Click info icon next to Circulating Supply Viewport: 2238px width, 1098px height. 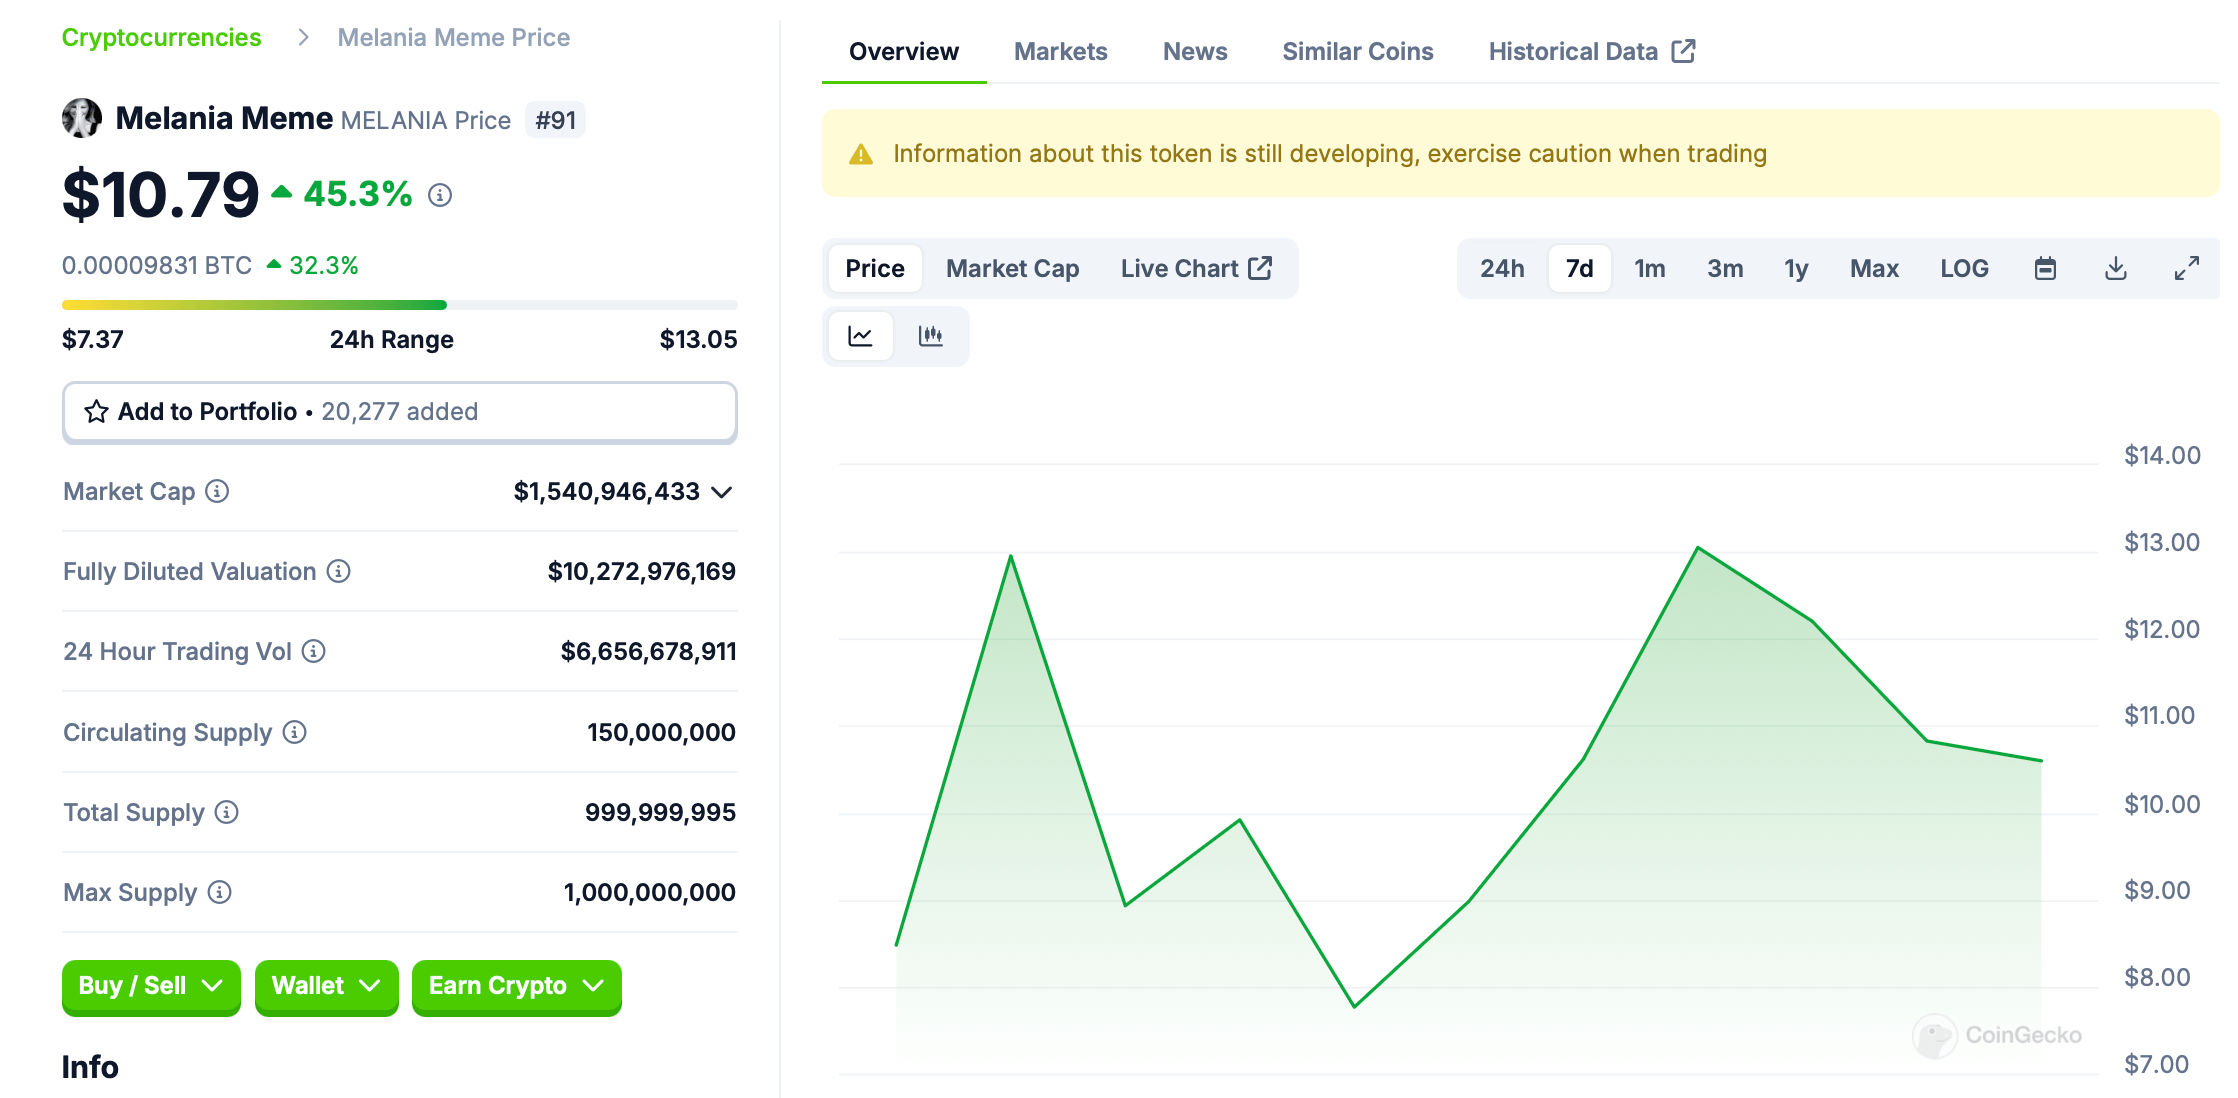click(x=294, y=732)
